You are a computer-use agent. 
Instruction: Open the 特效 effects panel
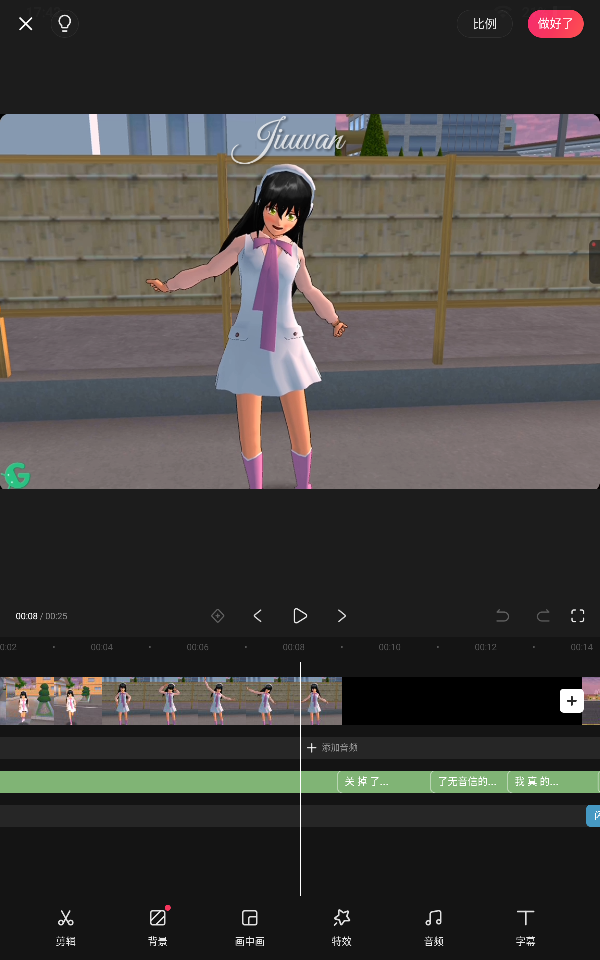[x=341, y=926]
